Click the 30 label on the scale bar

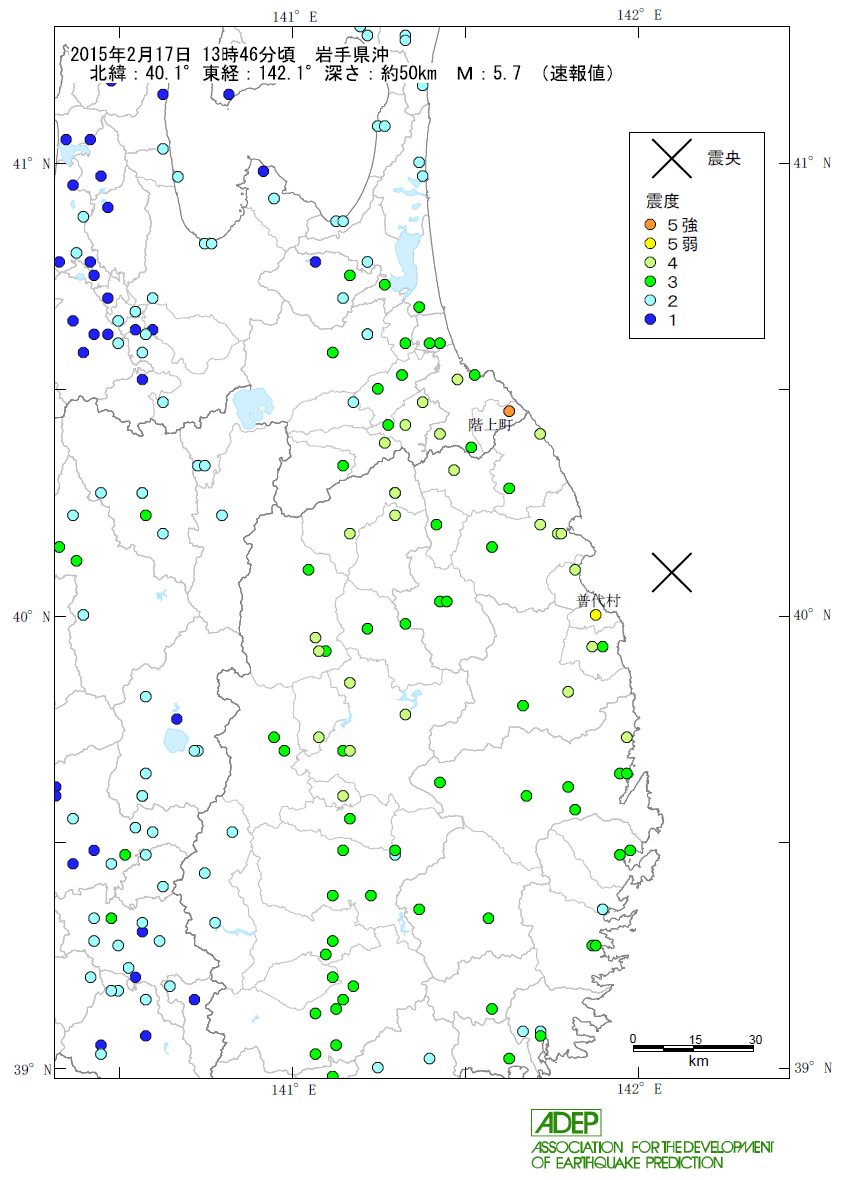[755, 1039]
